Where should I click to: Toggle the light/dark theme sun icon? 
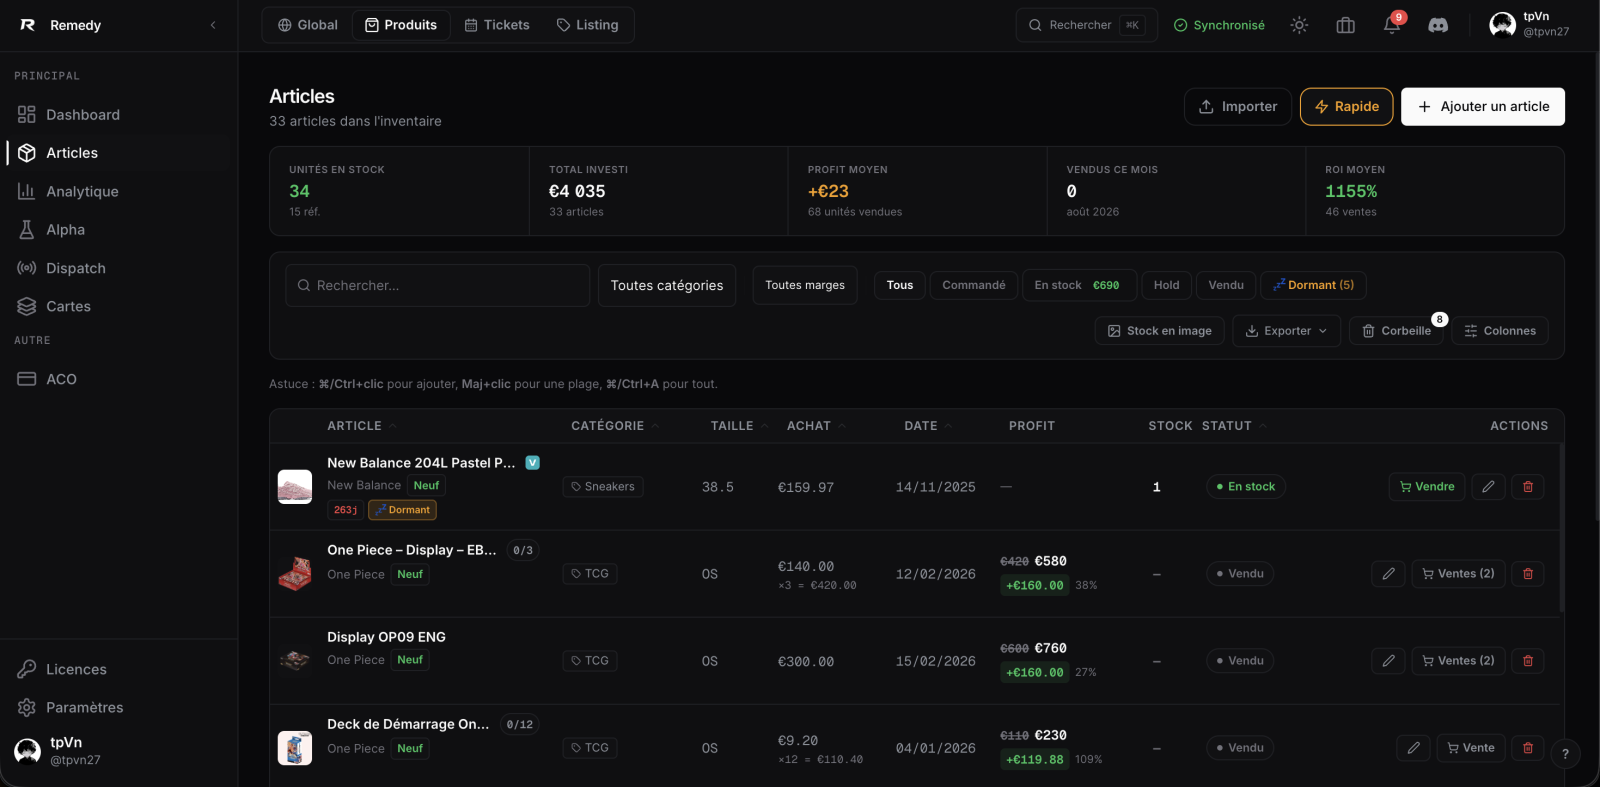[1299, 25]
